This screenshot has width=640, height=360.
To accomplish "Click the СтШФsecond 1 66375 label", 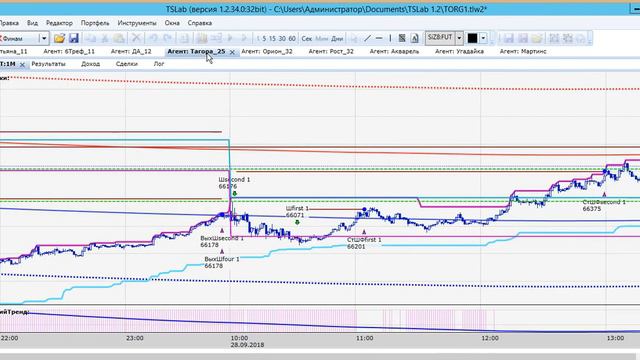I will coord(604,205).
